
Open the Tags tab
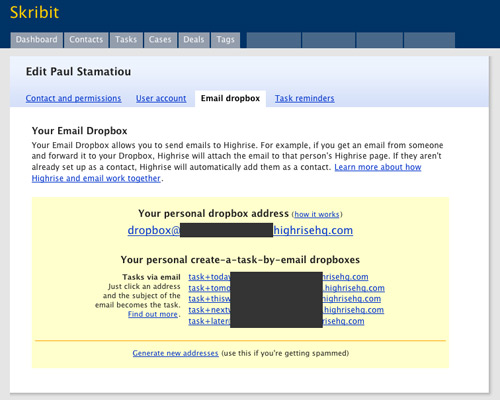pyautogui.click(x=225, y=40)
